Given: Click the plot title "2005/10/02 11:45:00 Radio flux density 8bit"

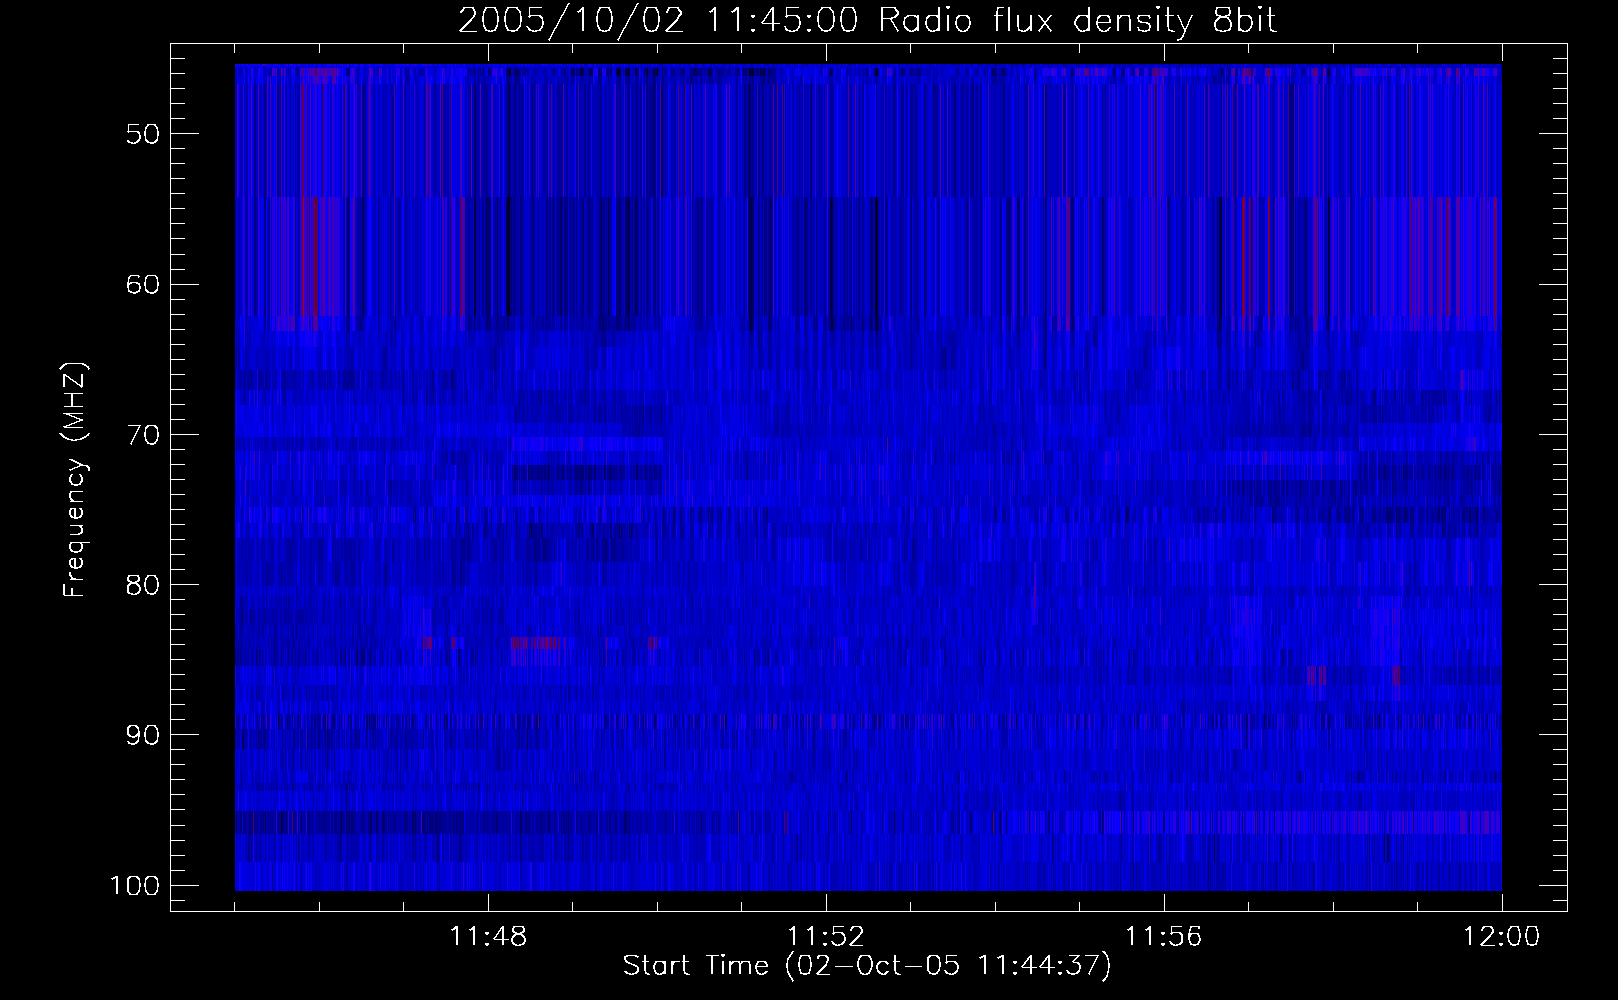Looking at the screenshot, I should pos(867,22).
